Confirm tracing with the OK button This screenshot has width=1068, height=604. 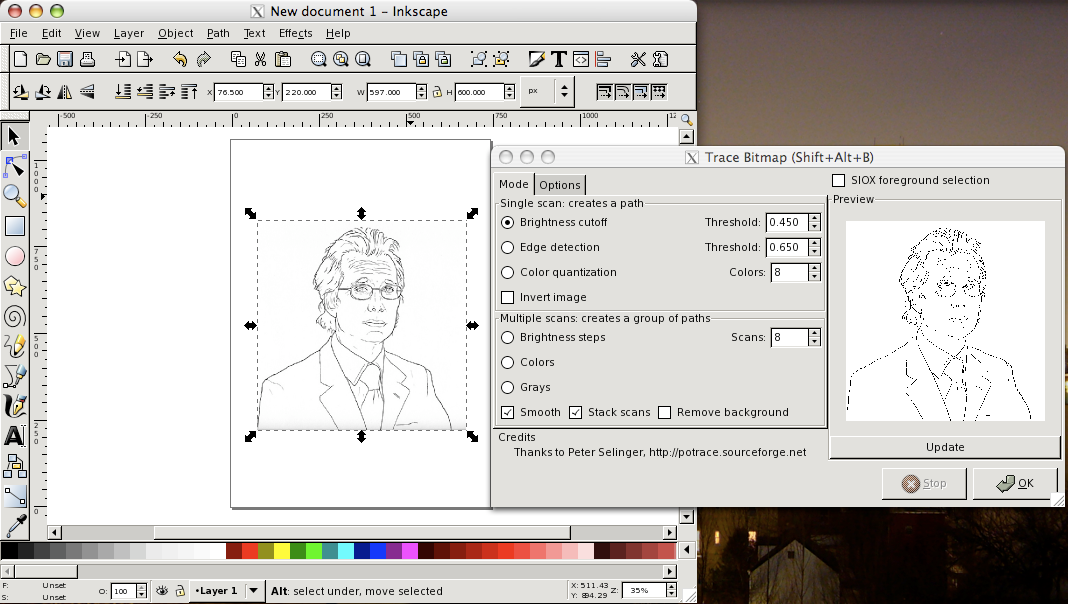(1014, 483)
